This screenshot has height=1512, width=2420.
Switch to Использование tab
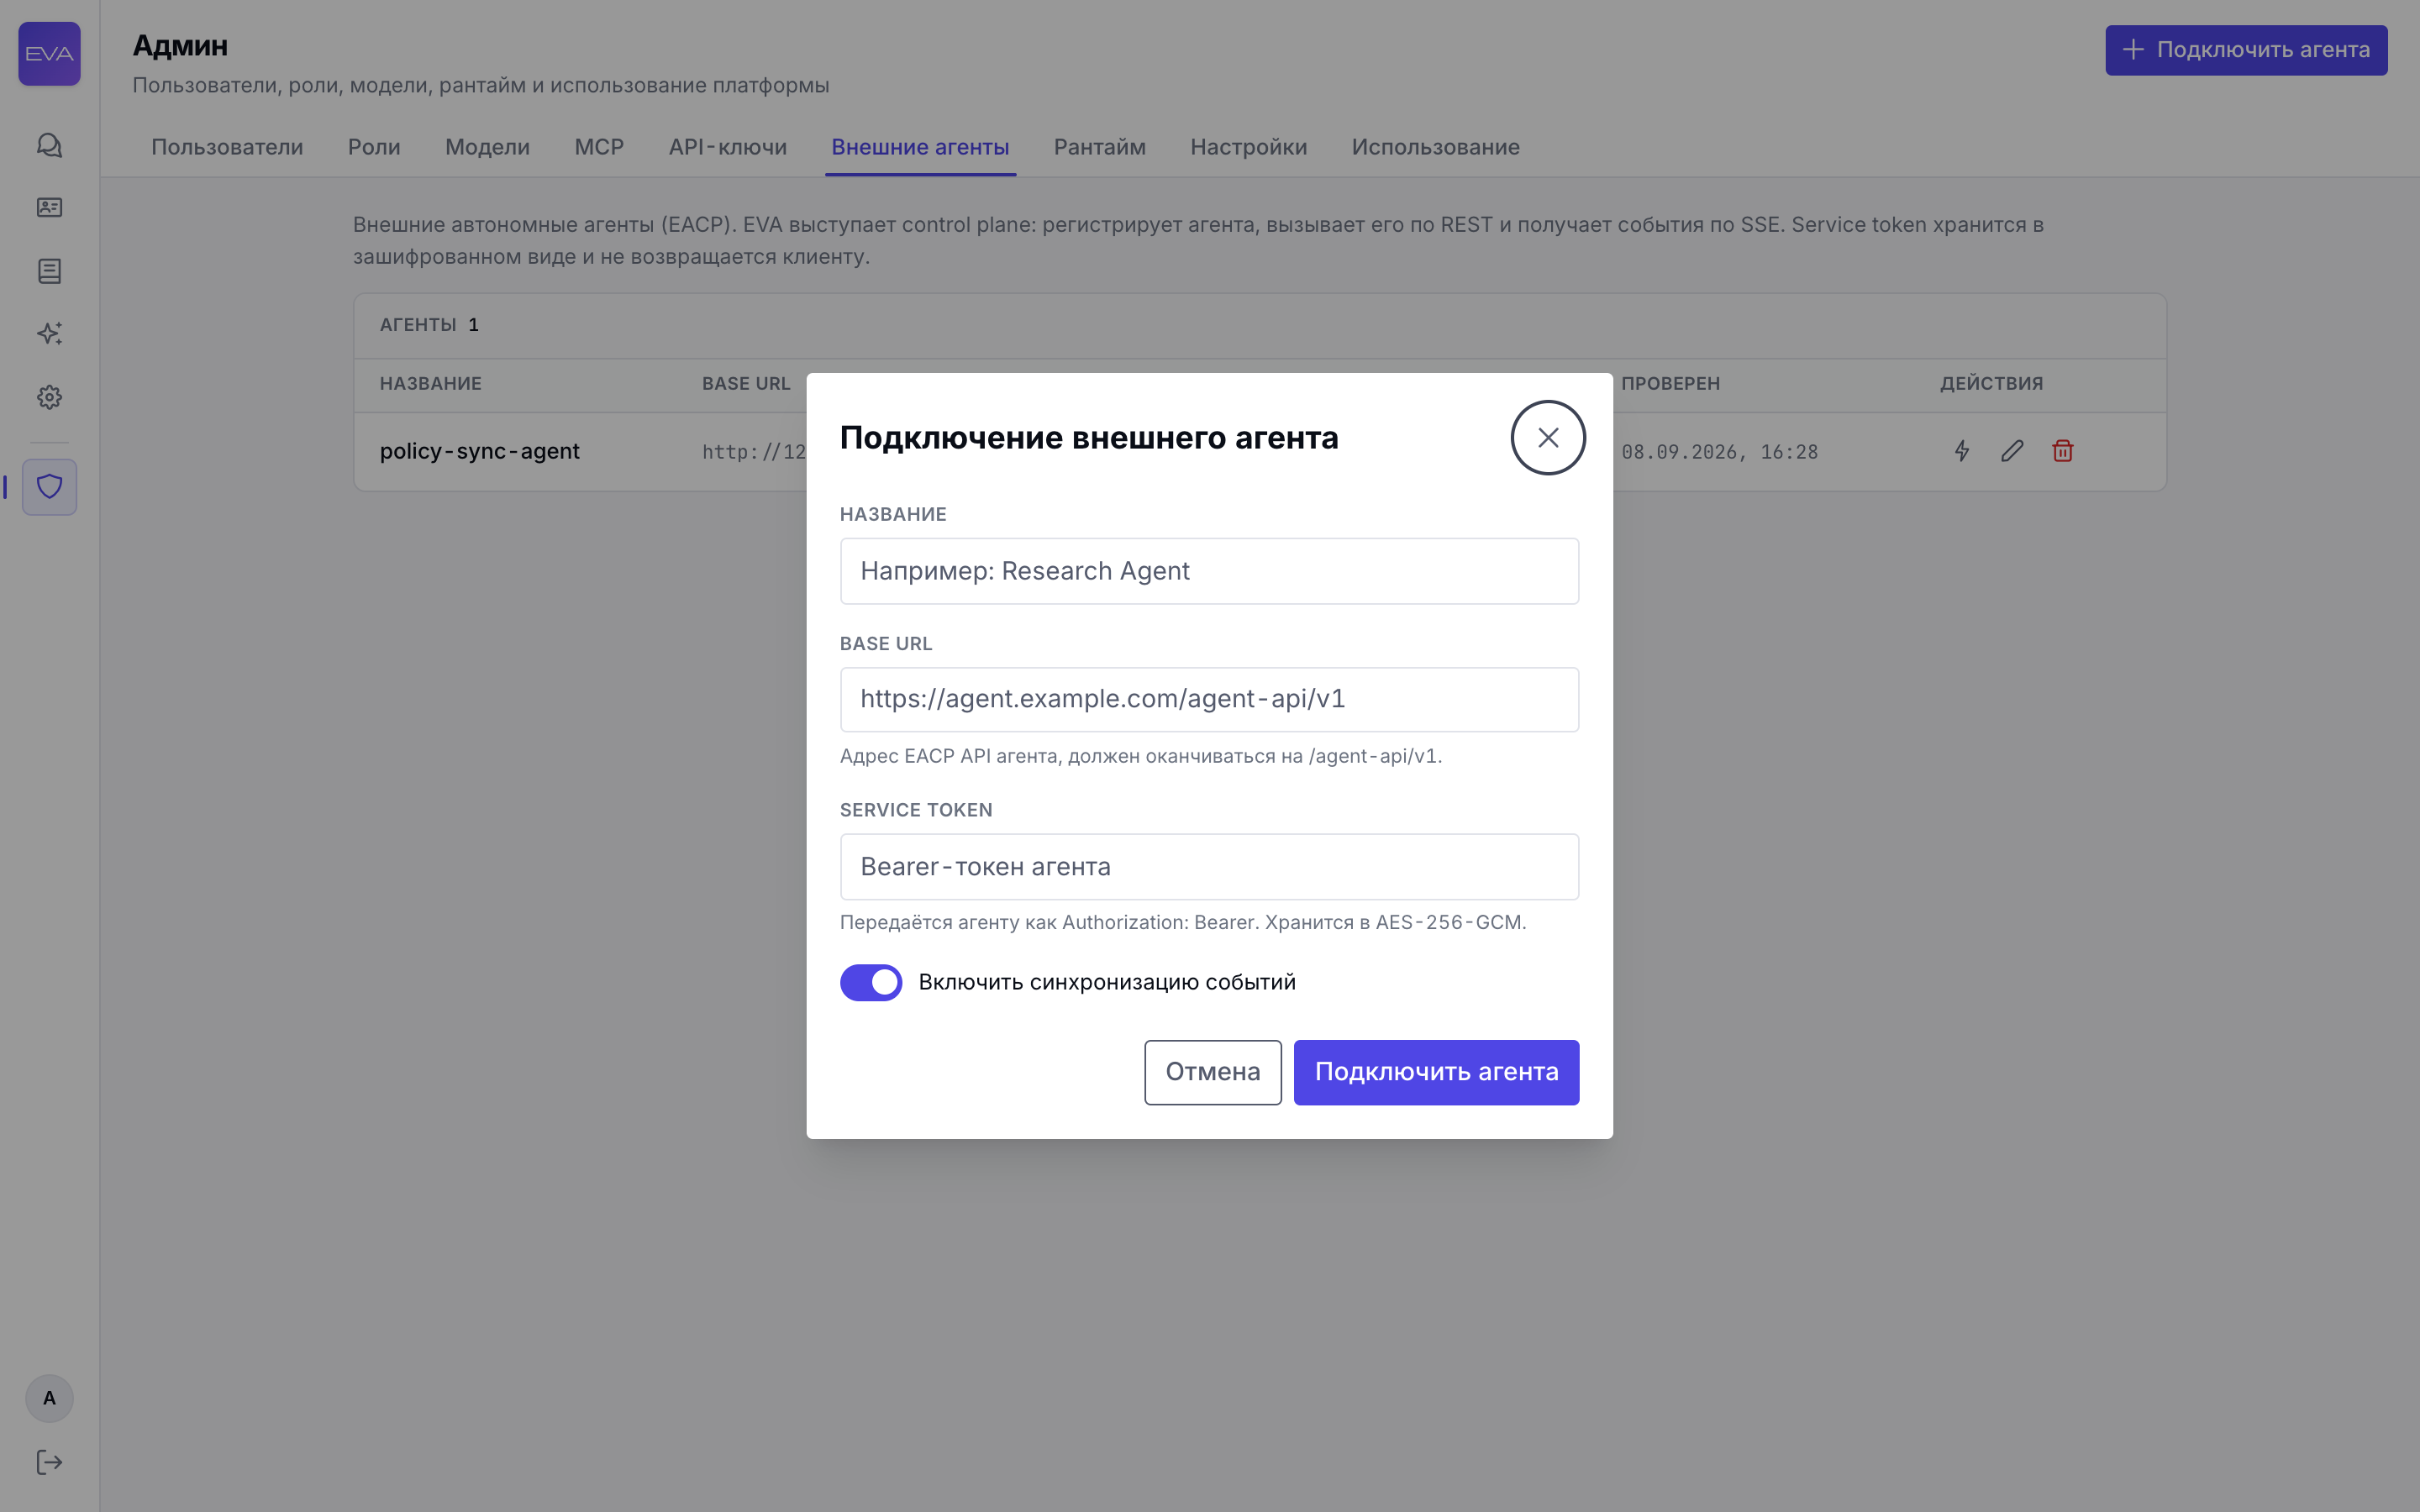[1435, 147]
